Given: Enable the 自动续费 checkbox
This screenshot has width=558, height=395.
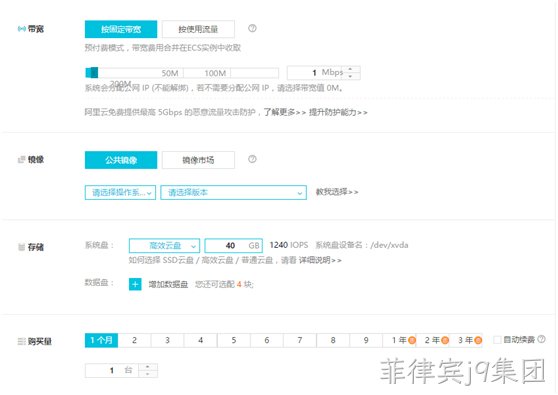Looking at the screenshot, I should pos(497,339).
